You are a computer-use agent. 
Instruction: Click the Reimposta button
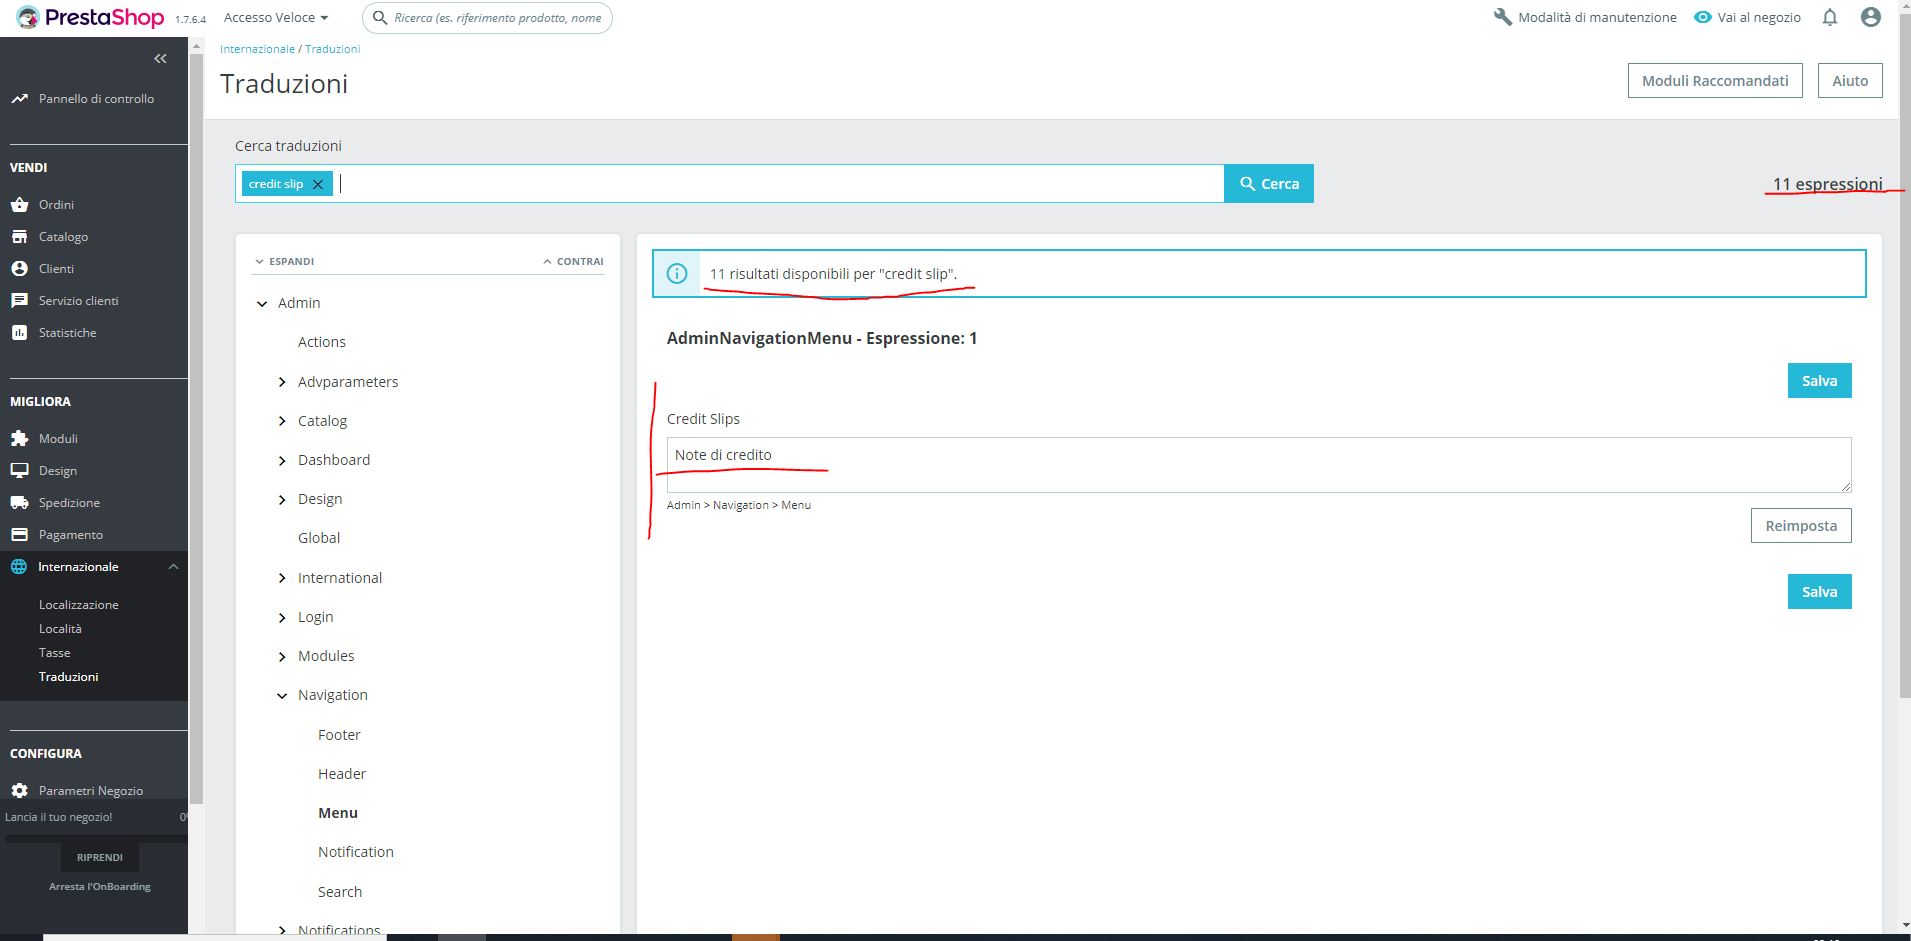tap(1801, 526)
